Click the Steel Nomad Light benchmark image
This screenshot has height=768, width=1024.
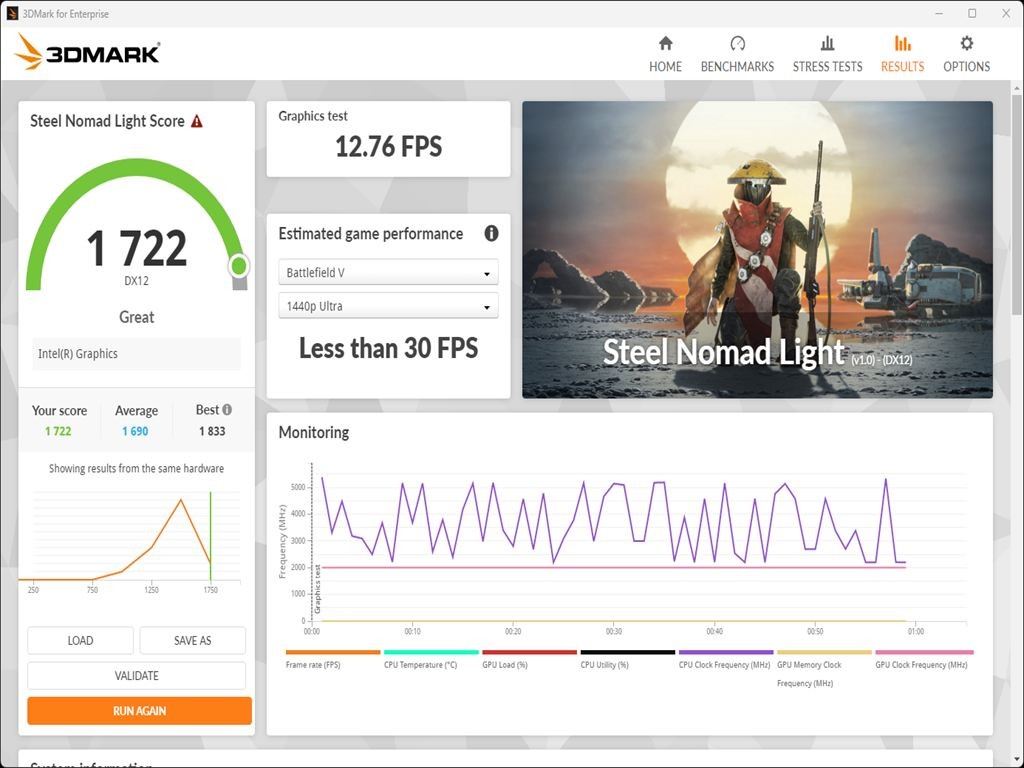click(x=758, y=249)
